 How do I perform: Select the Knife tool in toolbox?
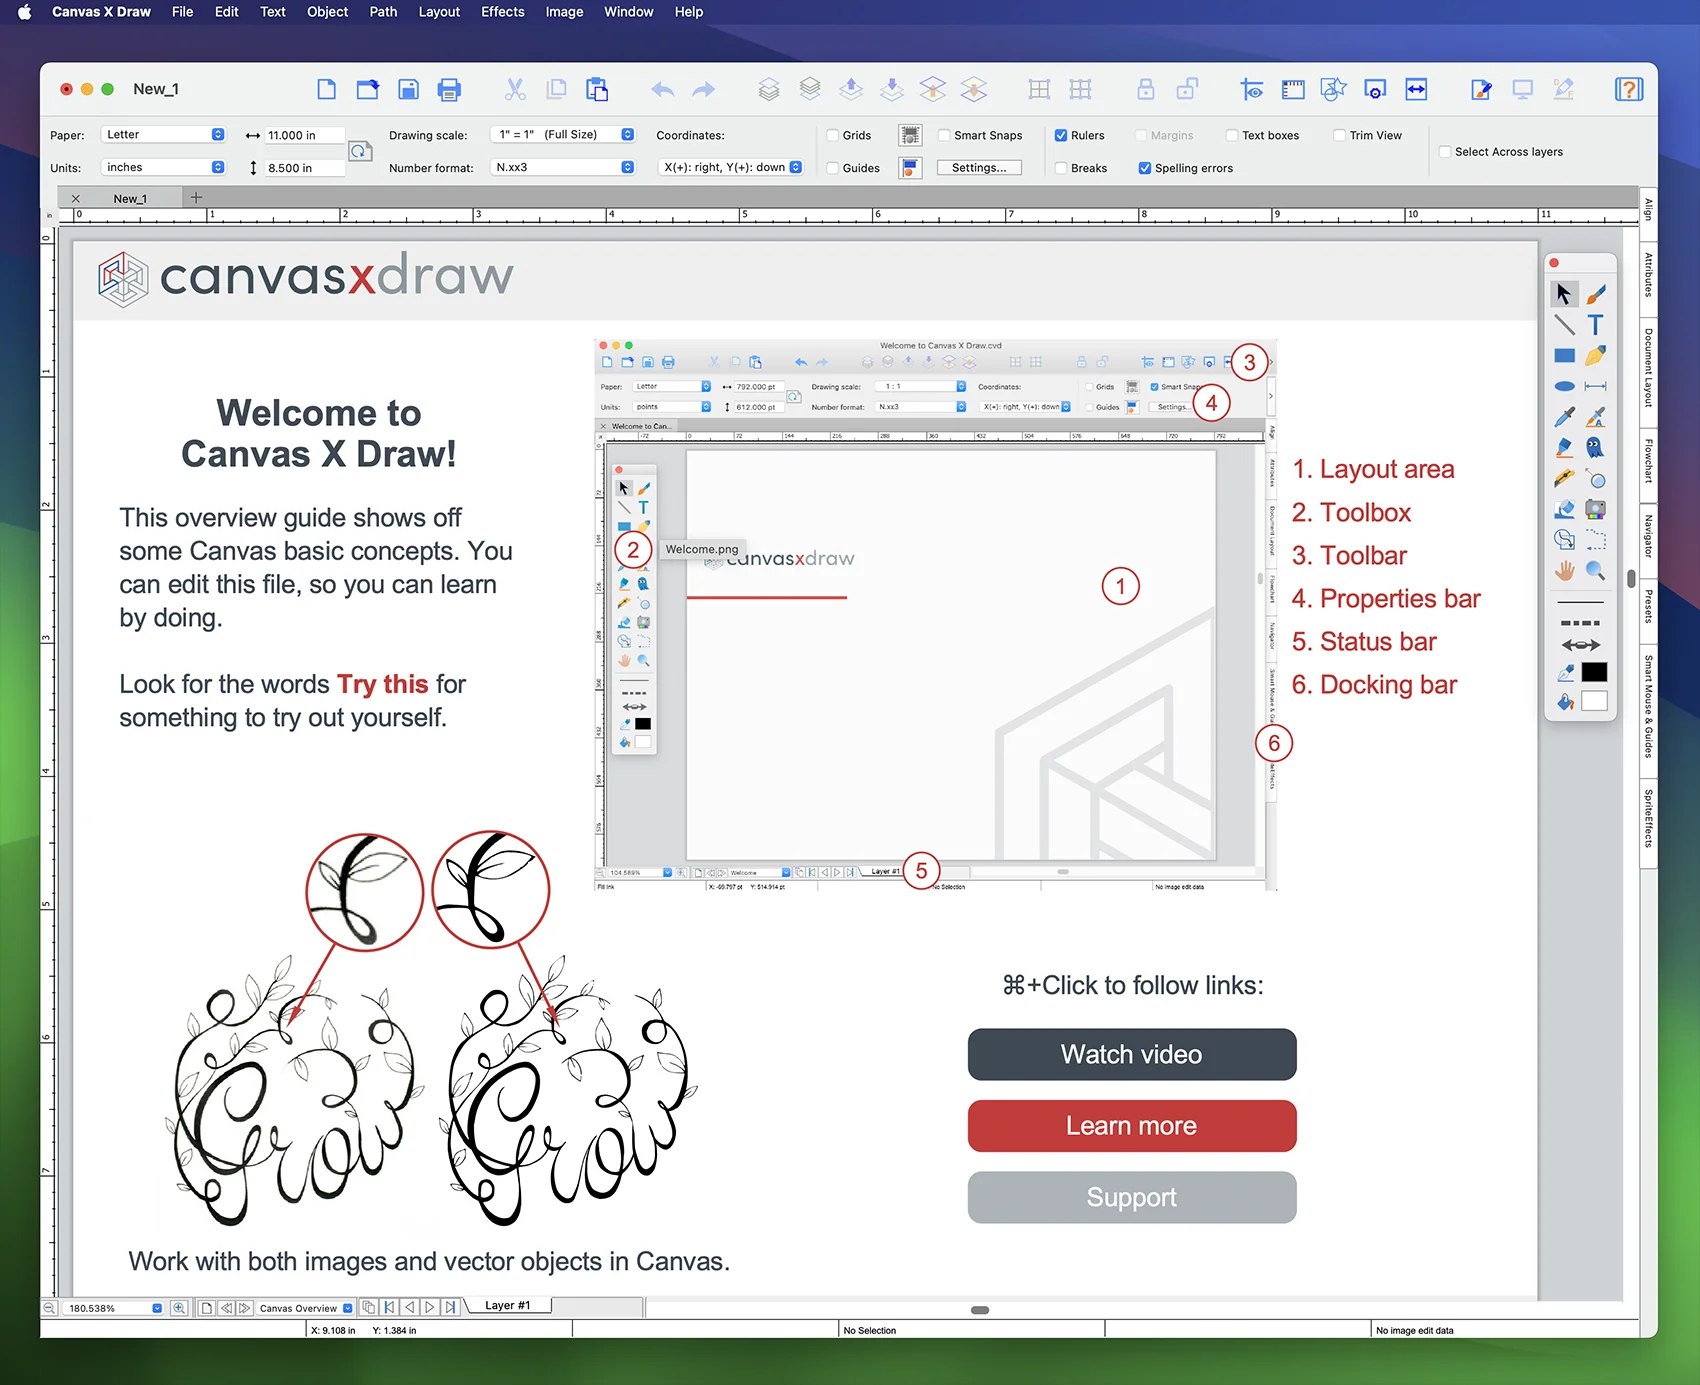[1564, 479]
